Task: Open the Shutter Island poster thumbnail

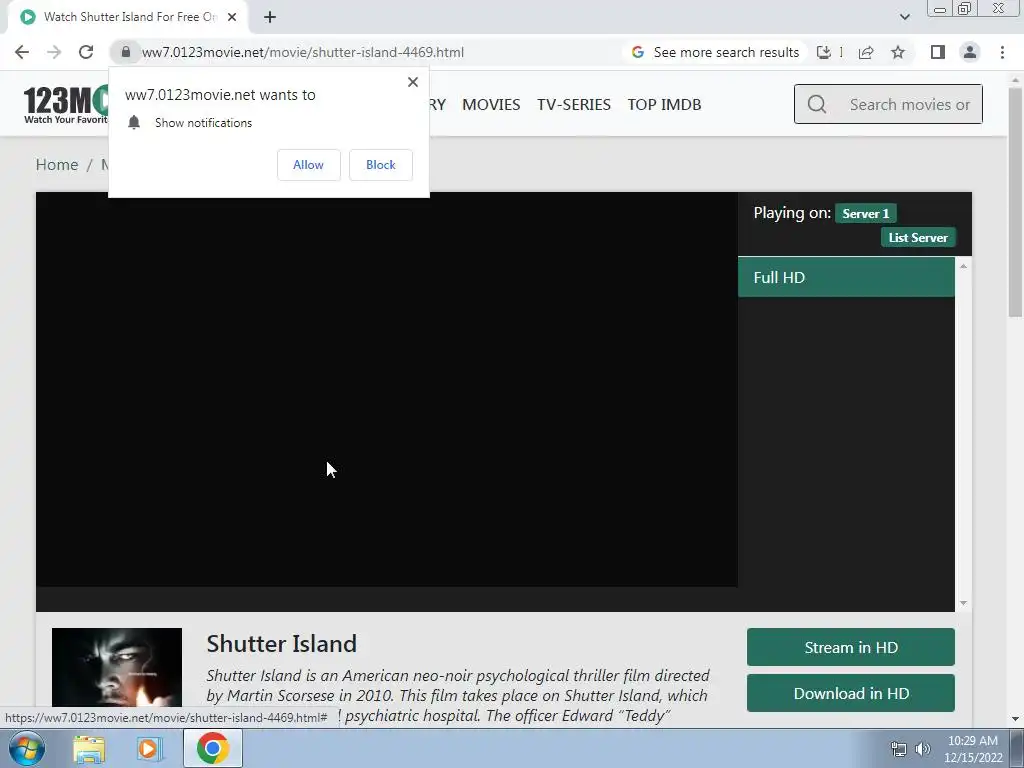Action: (117, 667)
